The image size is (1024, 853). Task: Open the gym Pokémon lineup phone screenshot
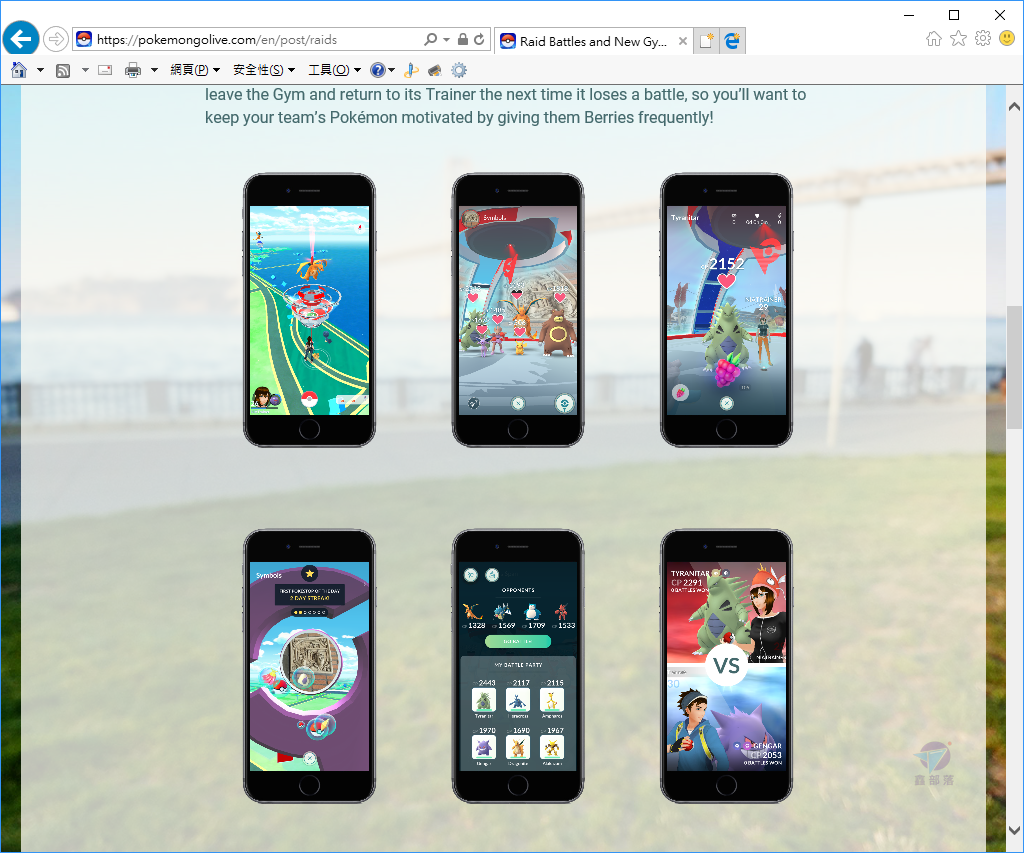point(518,310)
